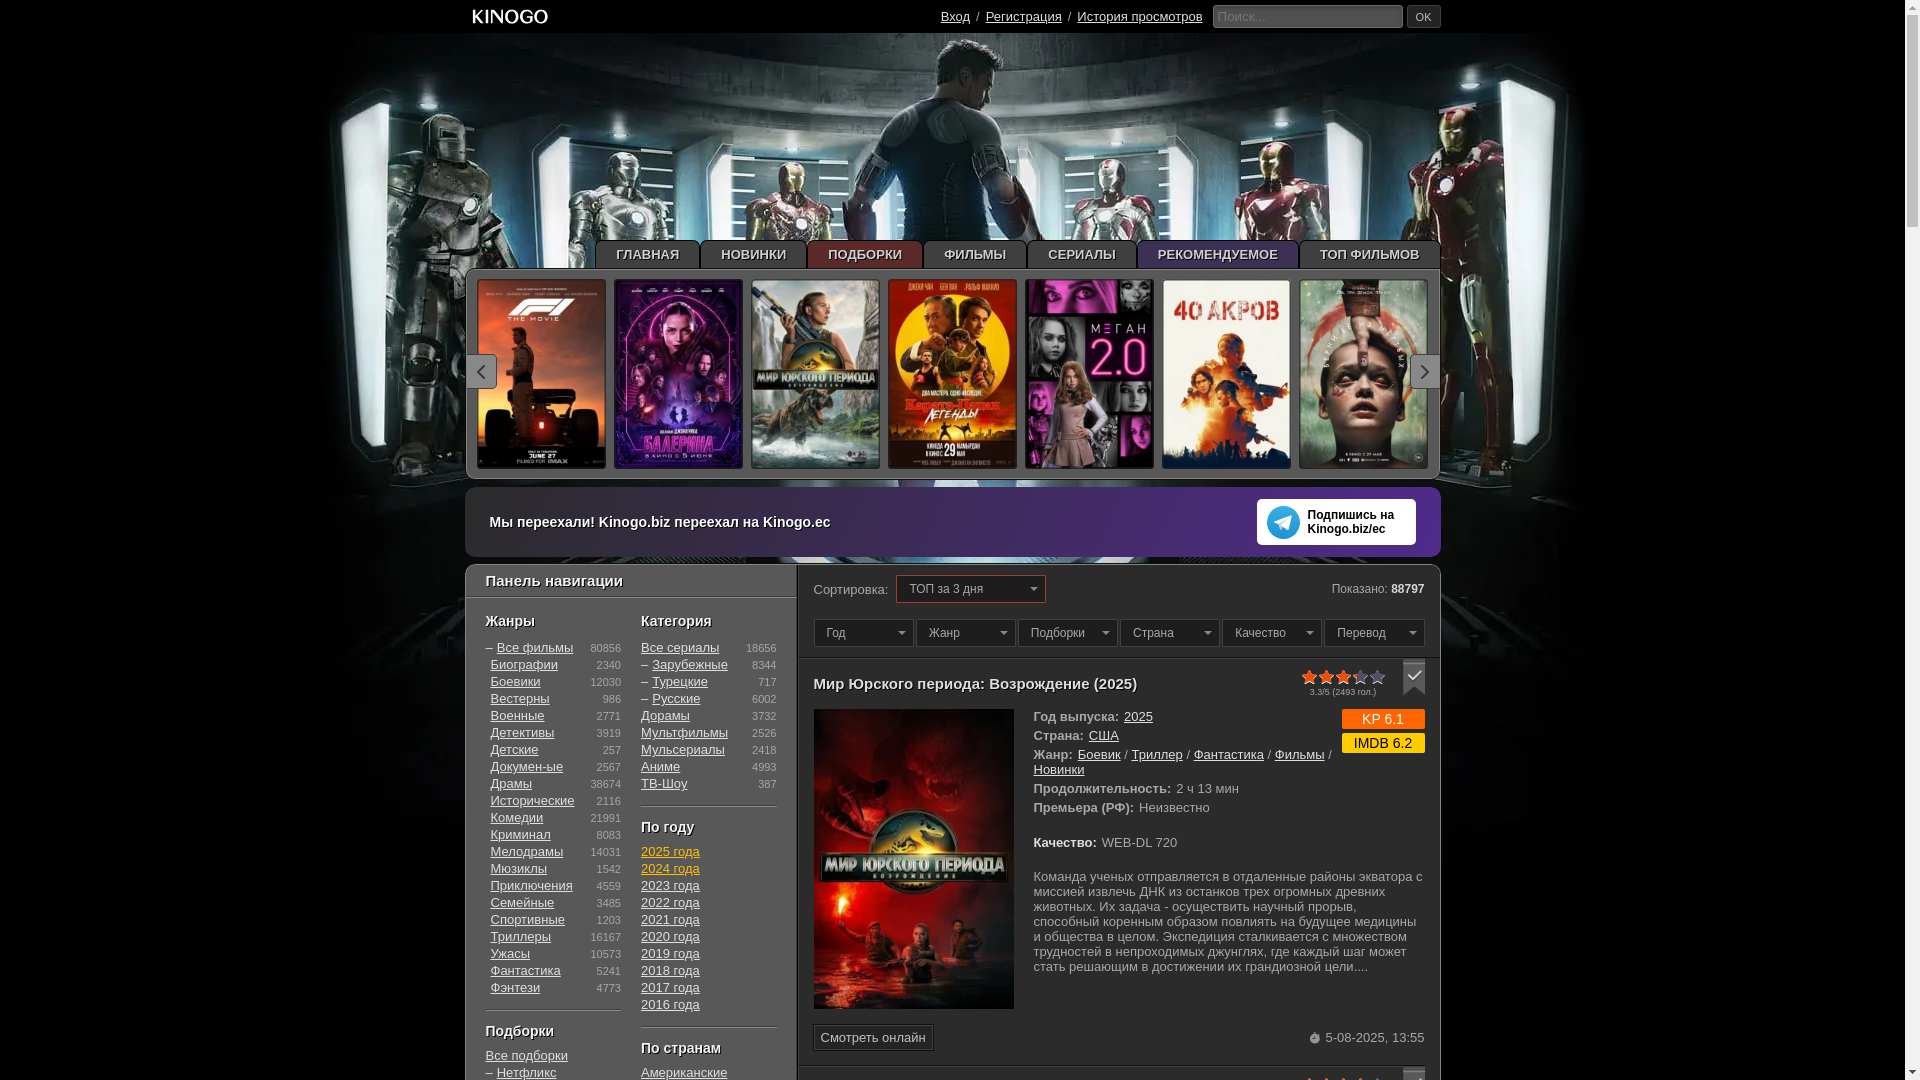Screen dimensions: 1920x1080
Task: Click the KP 6.1 rating badge
Action: point(1383,719)
